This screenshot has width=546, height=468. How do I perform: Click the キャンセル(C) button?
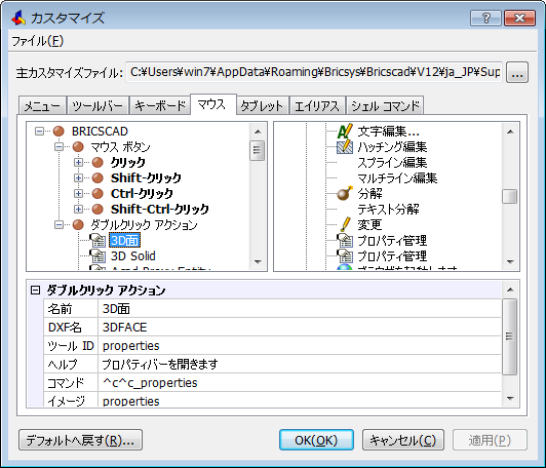point(403,440)
